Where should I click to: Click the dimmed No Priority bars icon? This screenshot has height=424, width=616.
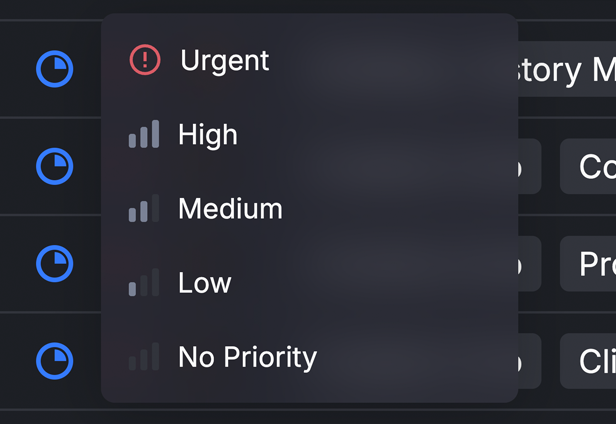point(144,357)
